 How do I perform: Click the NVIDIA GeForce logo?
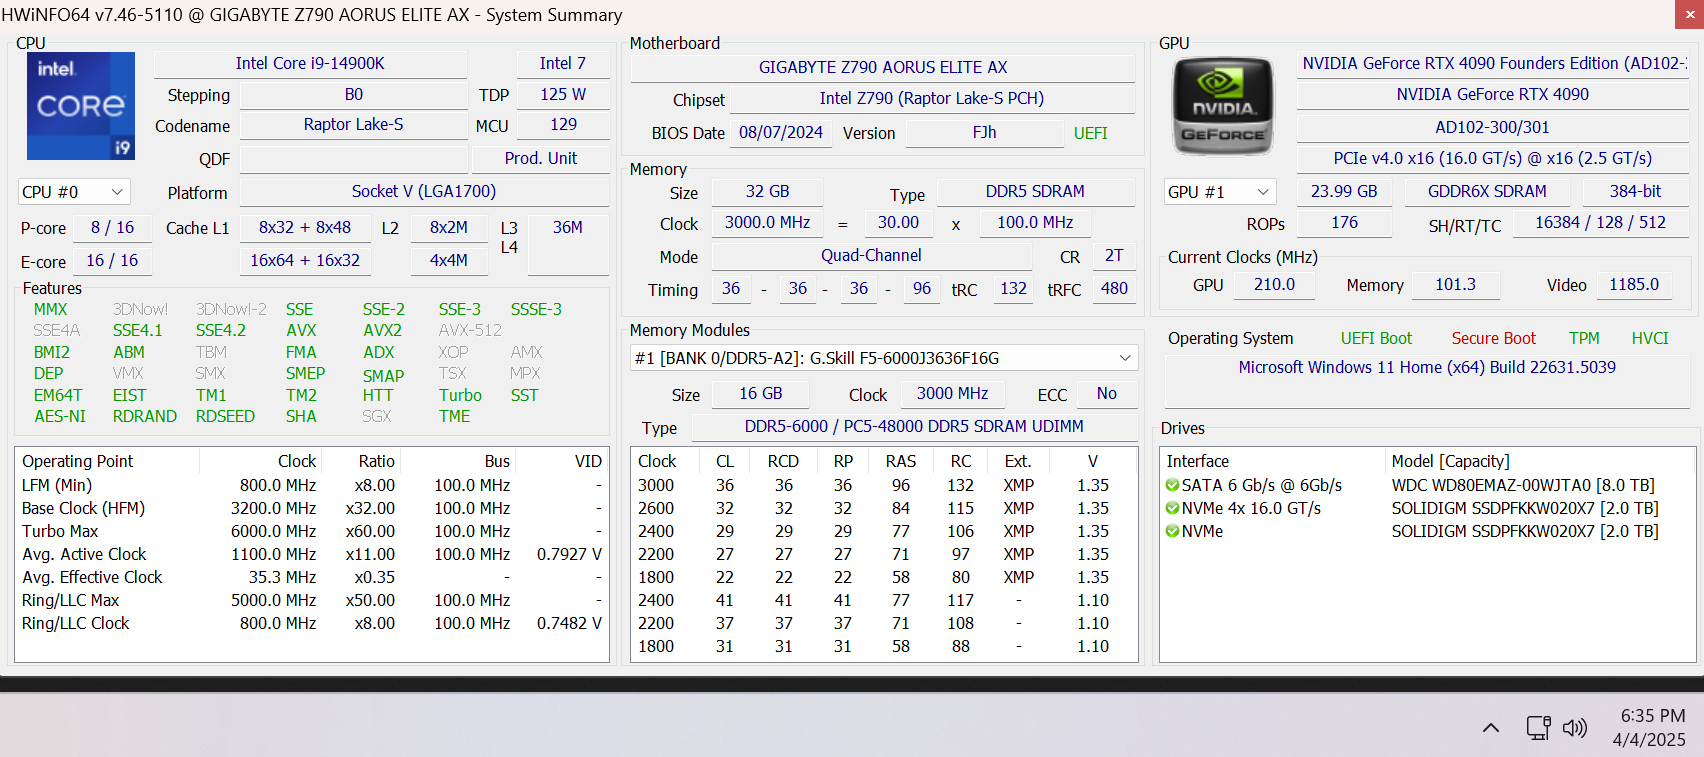pyautogui.click(x=1222, y=106)
